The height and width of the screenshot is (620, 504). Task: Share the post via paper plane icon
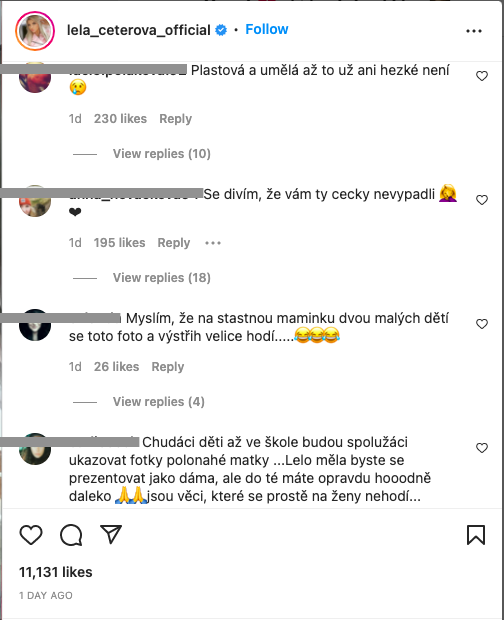[111, 535]
